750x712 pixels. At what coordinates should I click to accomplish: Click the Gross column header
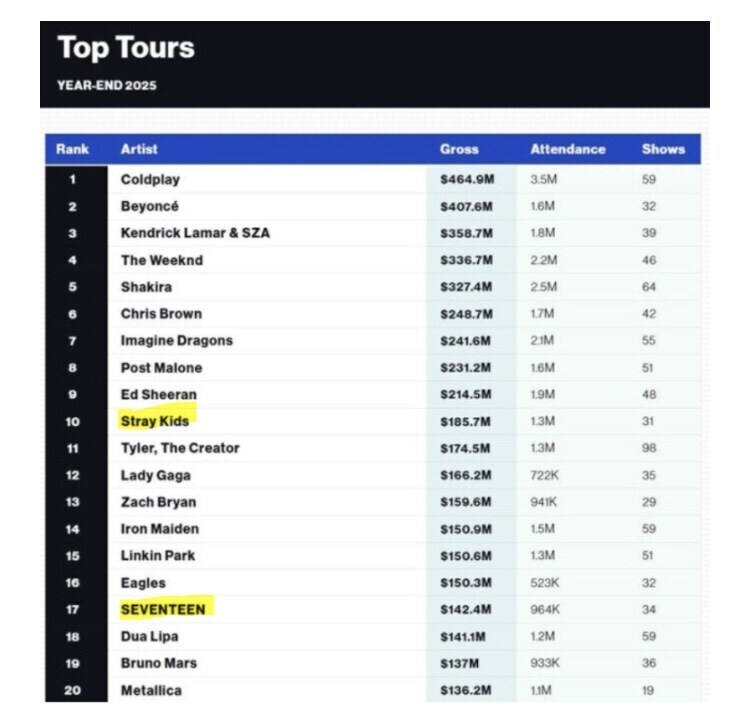coord(459,149)
